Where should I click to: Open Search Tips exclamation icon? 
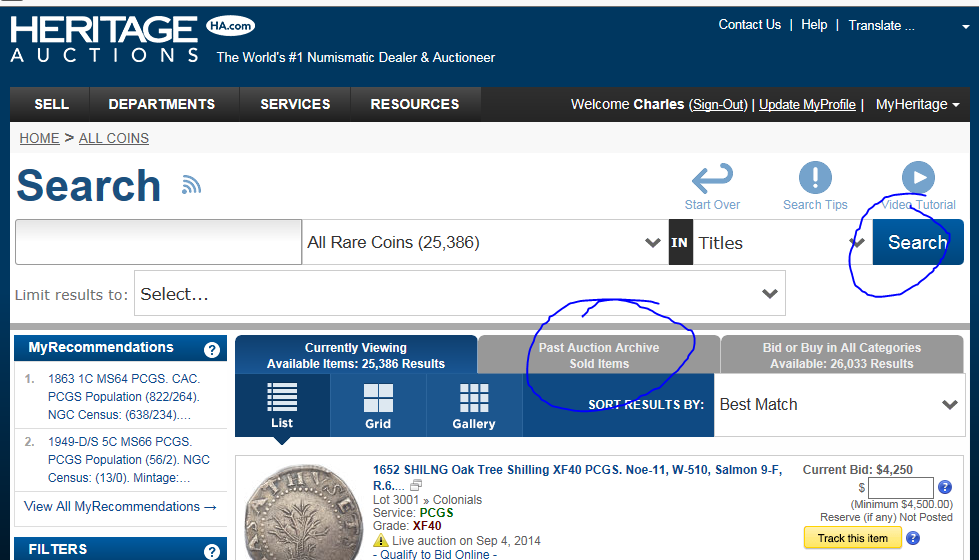[x=815, y=177]
